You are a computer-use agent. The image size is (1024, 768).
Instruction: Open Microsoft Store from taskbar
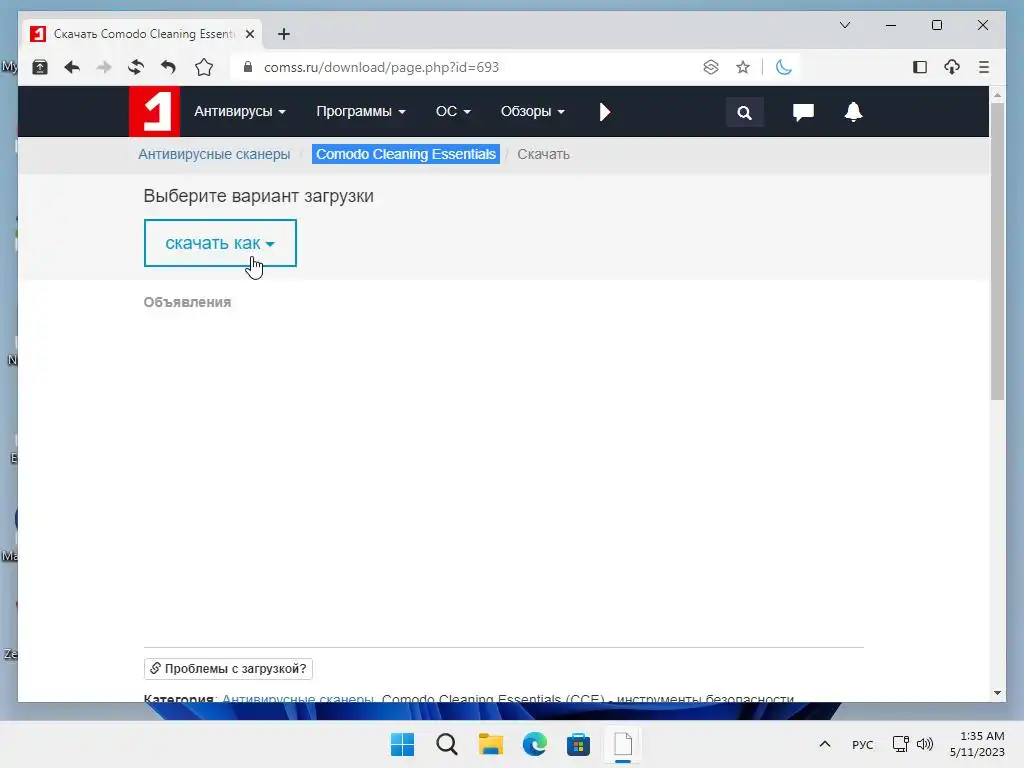[x=578, y=744]
